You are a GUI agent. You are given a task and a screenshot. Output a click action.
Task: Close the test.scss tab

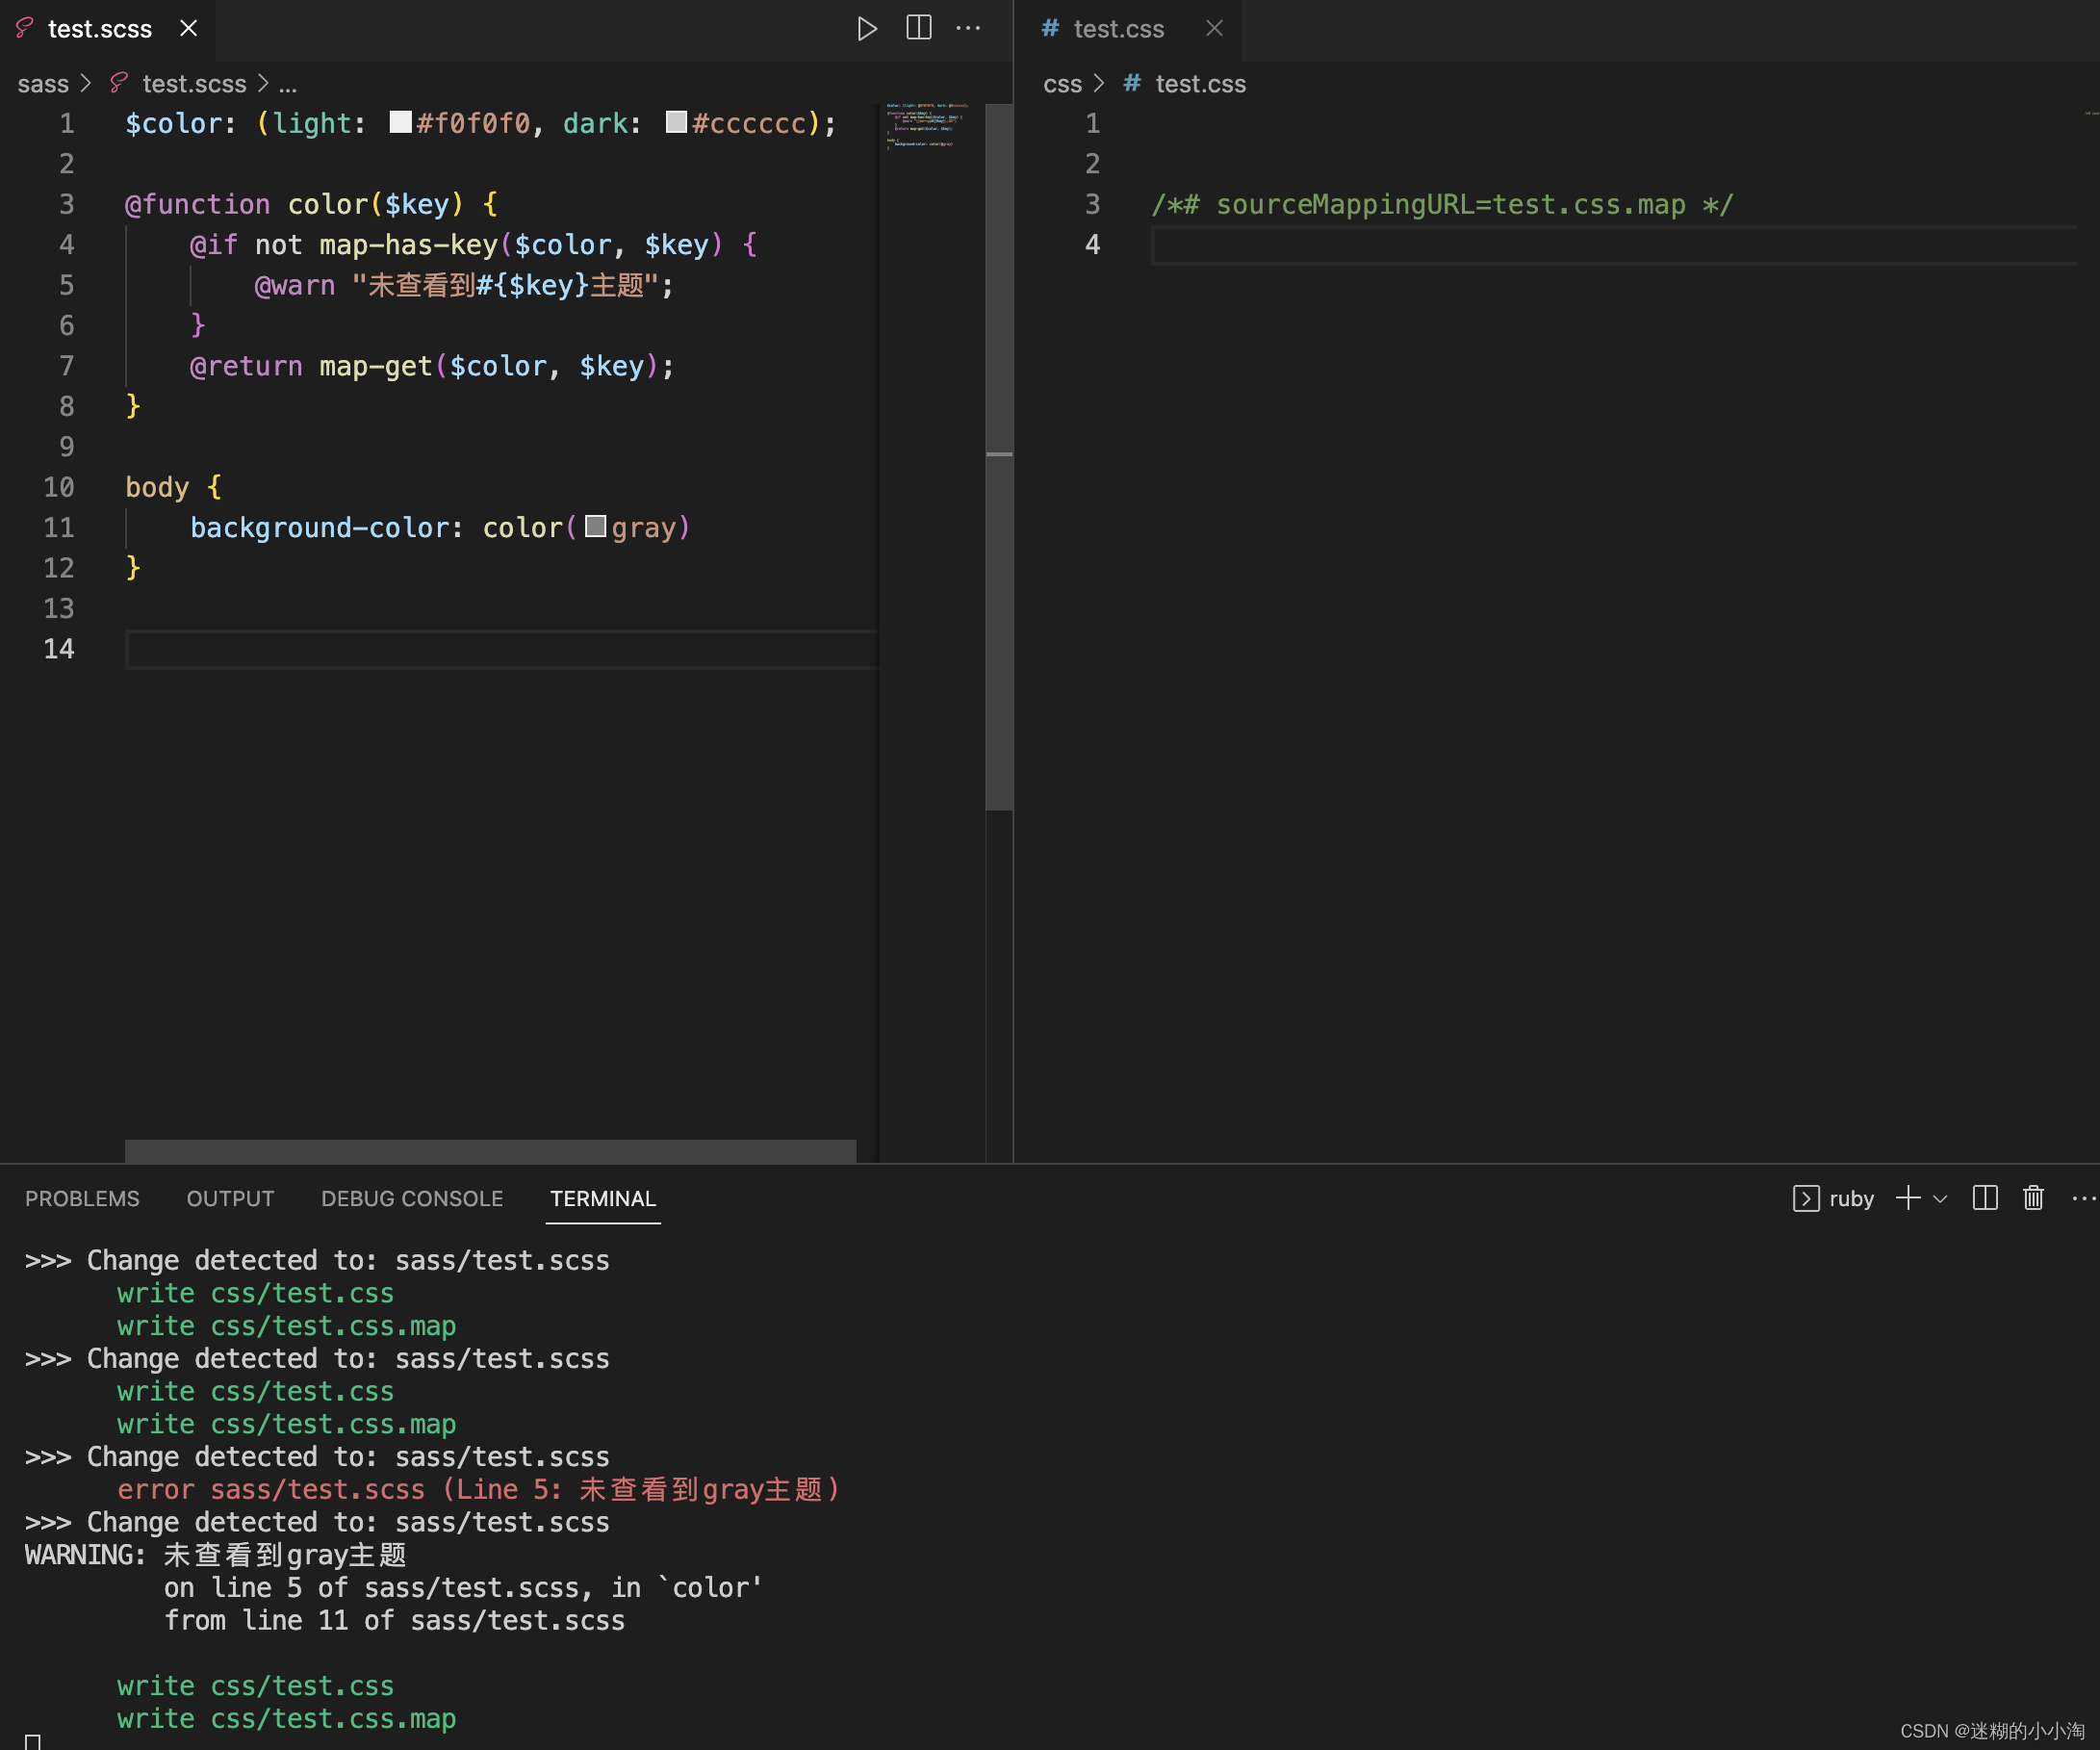pyautogui.click(x=188, y=29)
